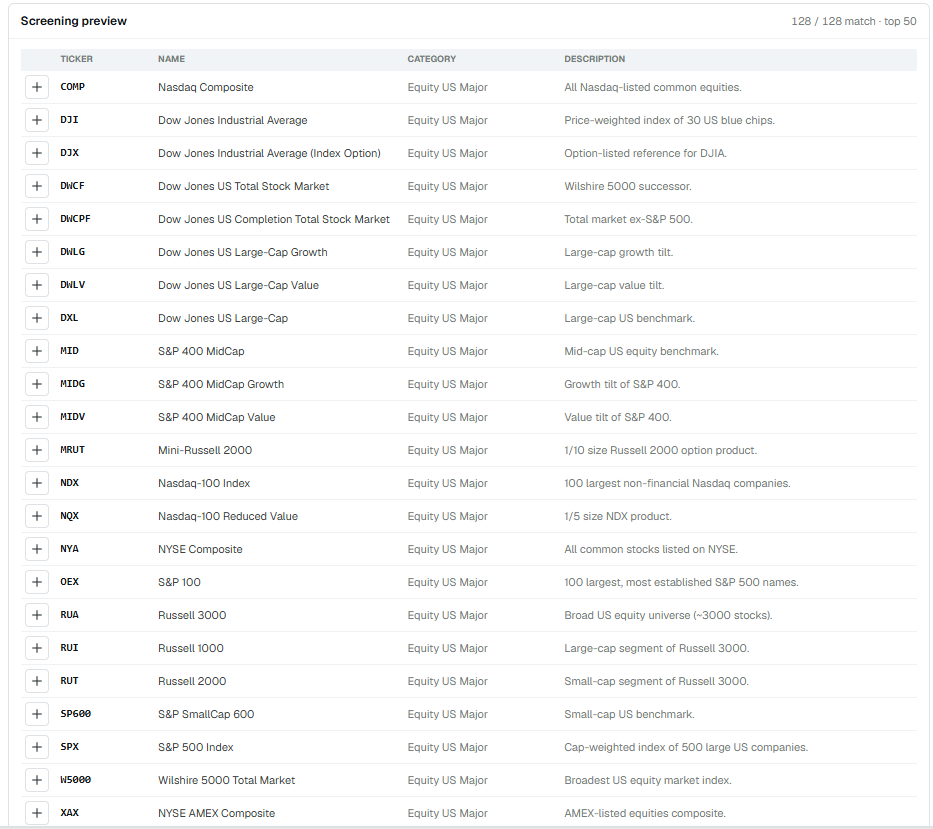Click plus icon beside OEX
Viewport: 933px width, 829px height.
click(x=37, y=582)
